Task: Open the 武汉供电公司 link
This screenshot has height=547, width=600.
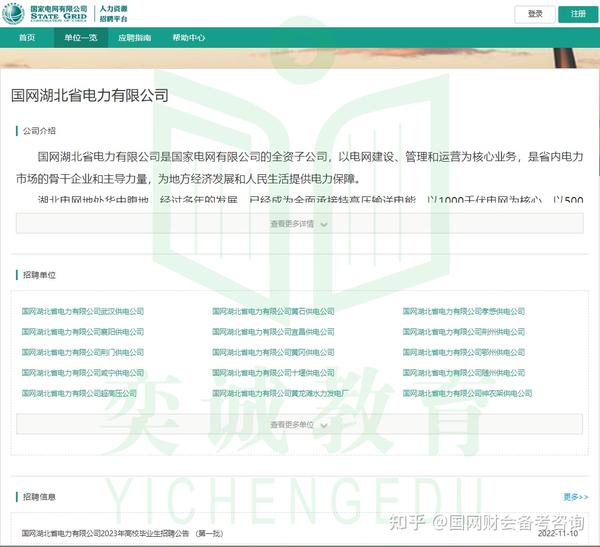Action: tap(83, 311)
